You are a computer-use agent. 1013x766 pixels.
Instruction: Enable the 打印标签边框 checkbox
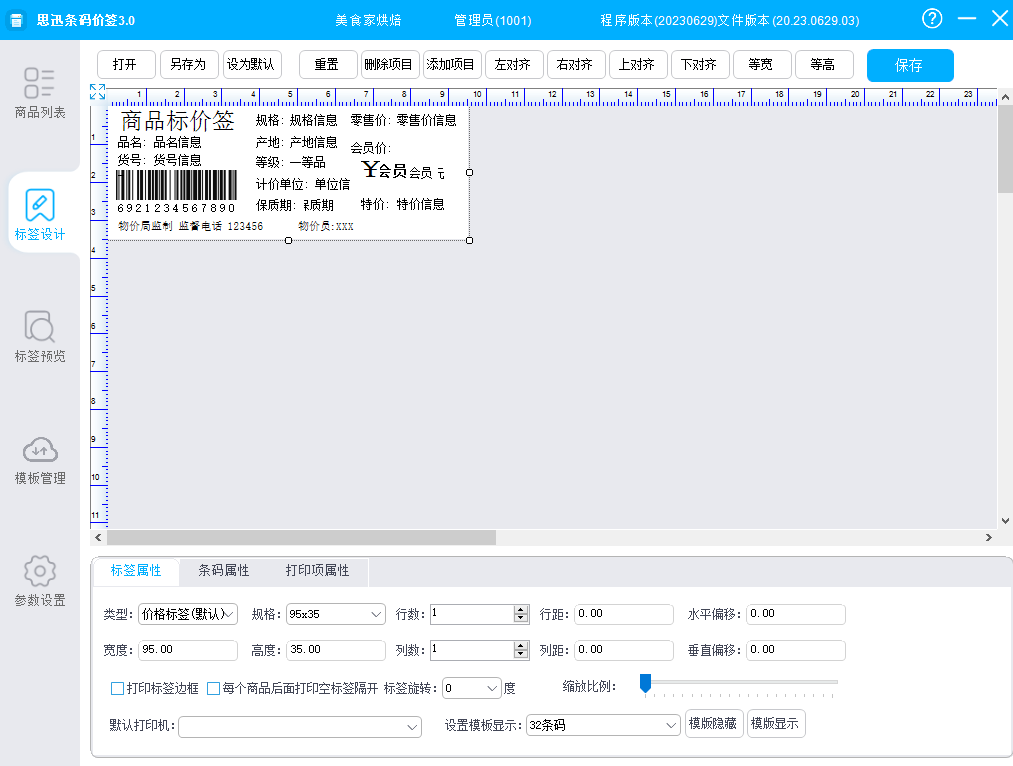pyautogui.click(x=117, y=688)
